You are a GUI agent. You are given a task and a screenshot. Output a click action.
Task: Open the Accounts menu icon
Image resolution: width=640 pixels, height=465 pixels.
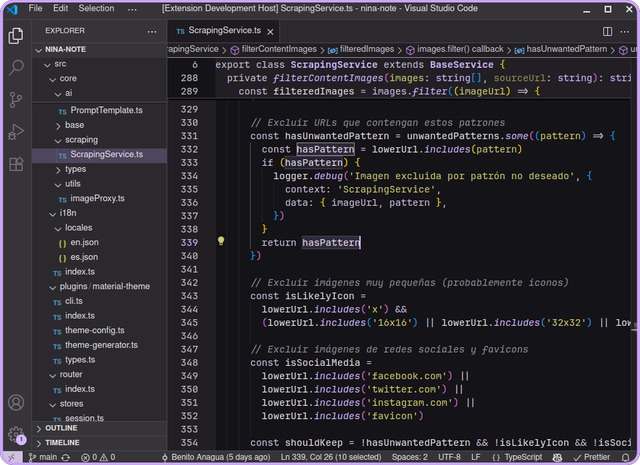click(x=16, y=403)
